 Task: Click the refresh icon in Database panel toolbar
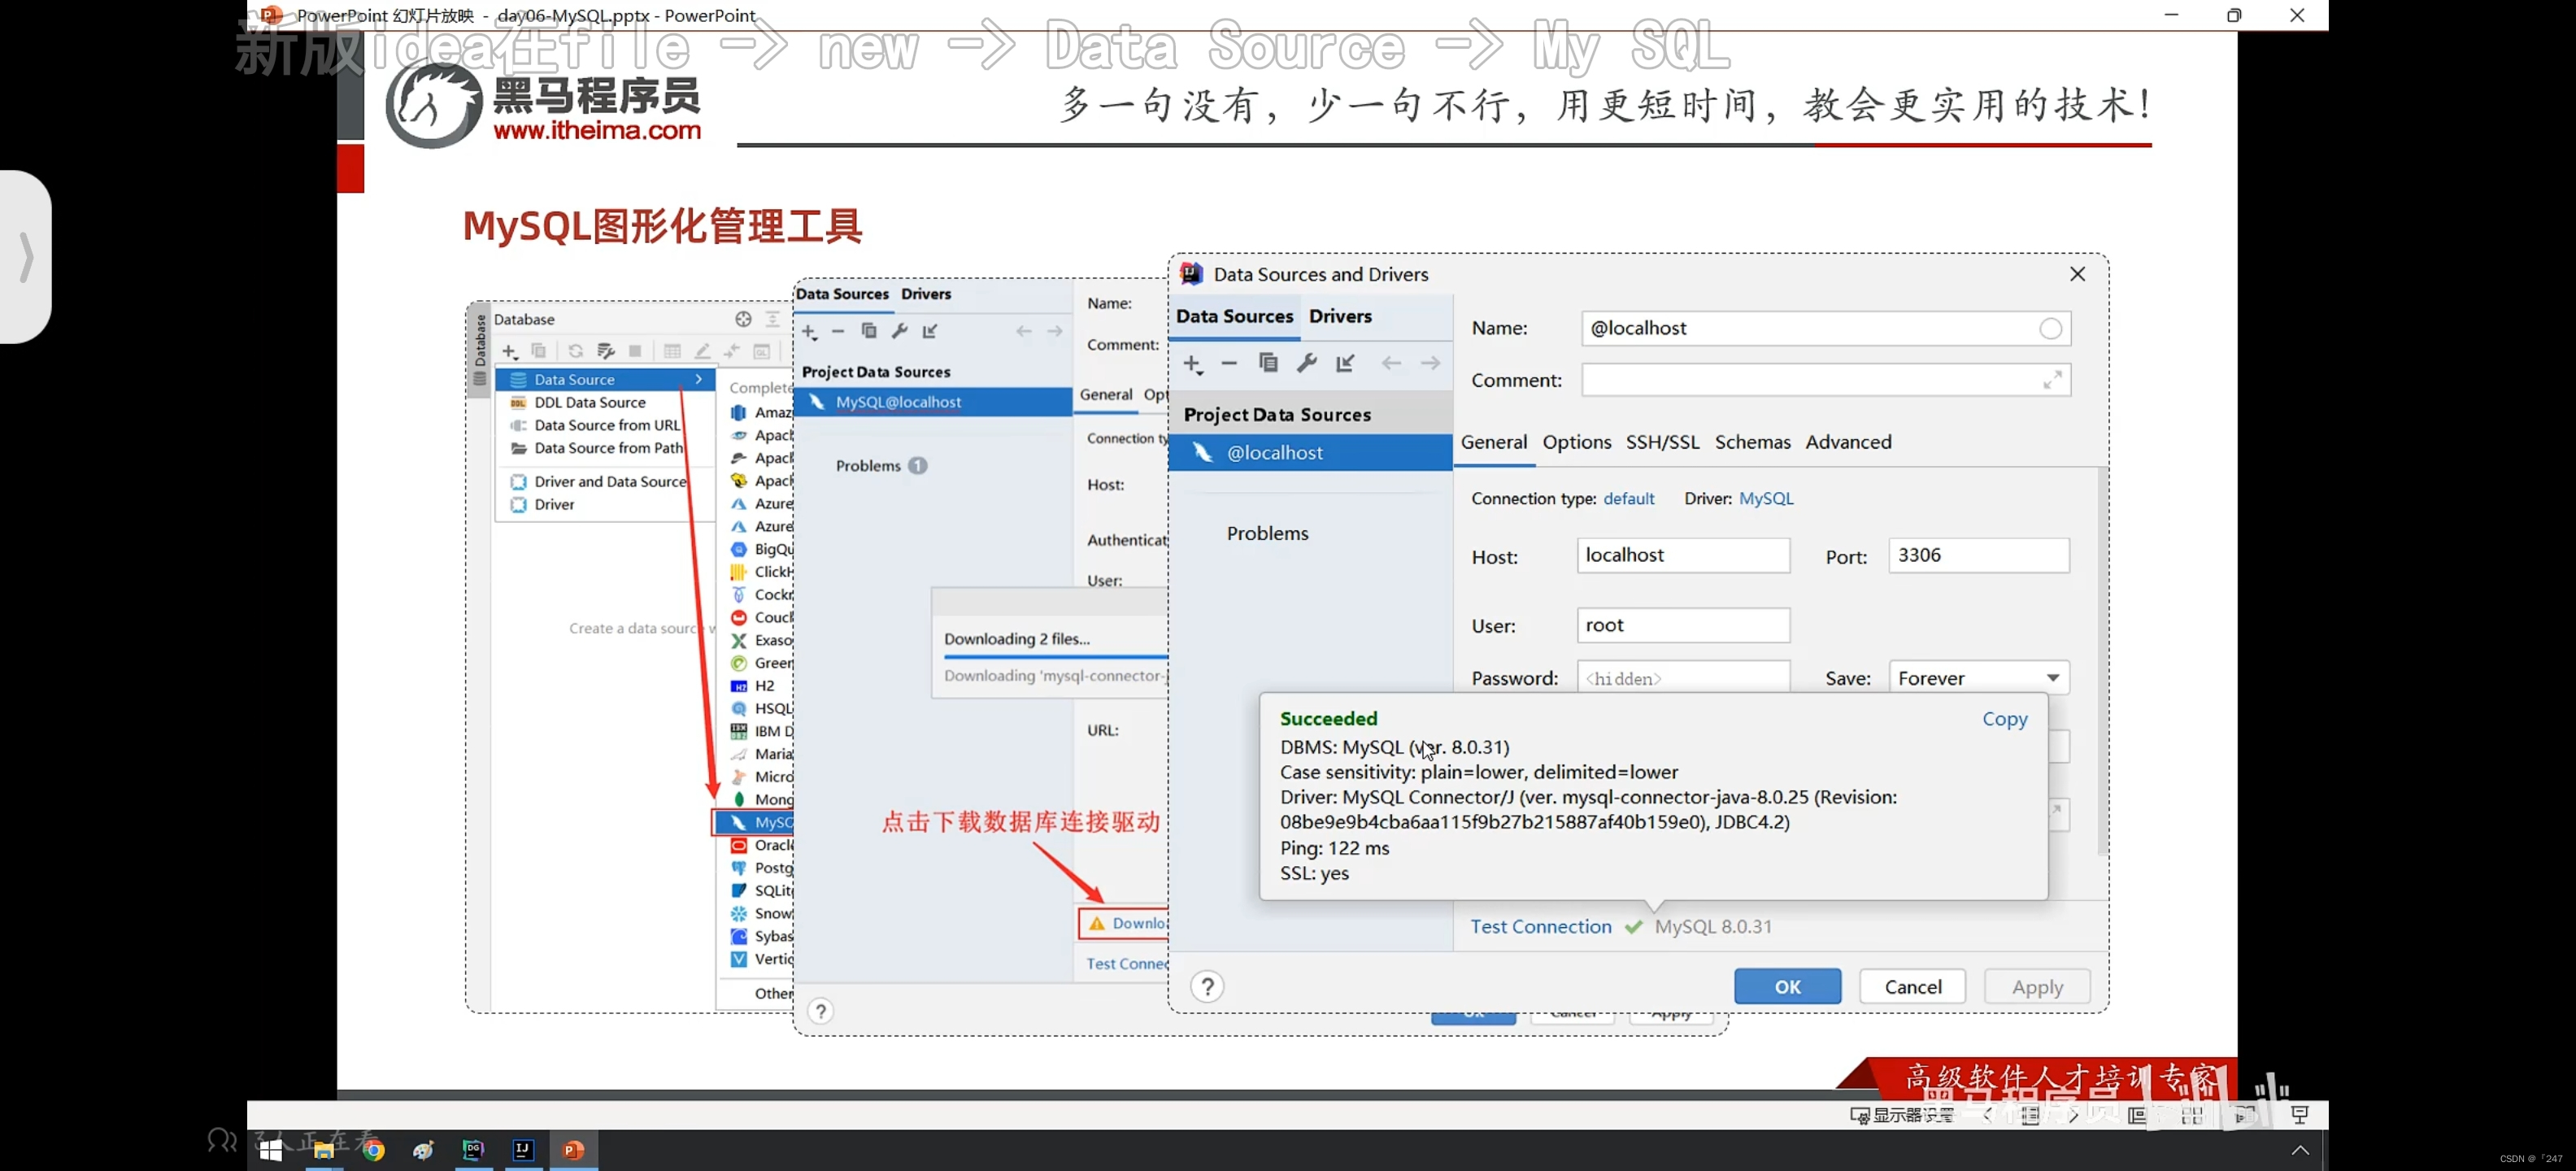coord(575,351)
